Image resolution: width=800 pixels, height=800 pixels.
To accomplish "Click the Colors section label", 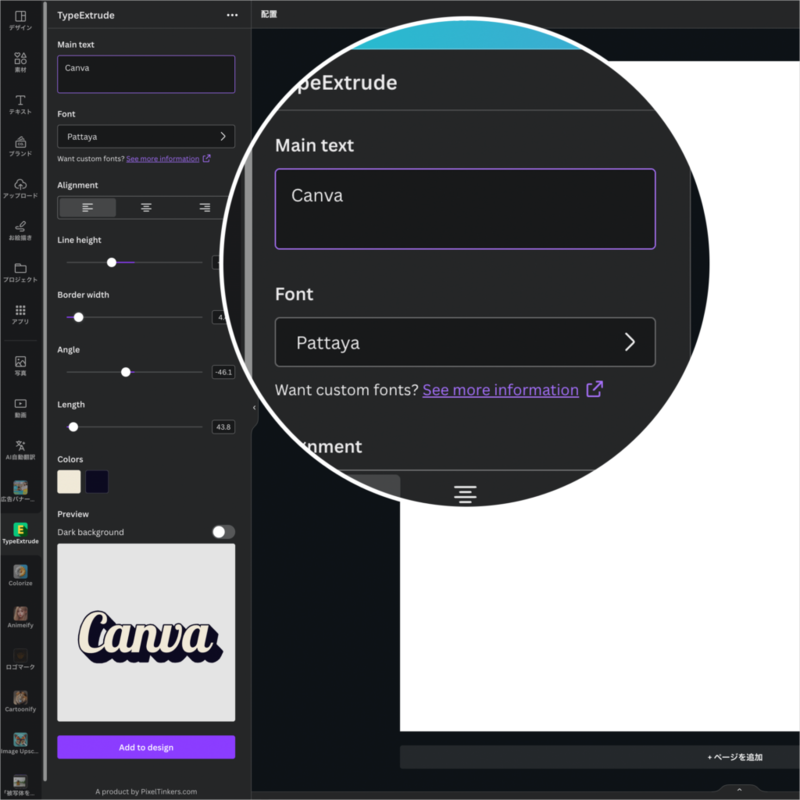I will 70,459.
